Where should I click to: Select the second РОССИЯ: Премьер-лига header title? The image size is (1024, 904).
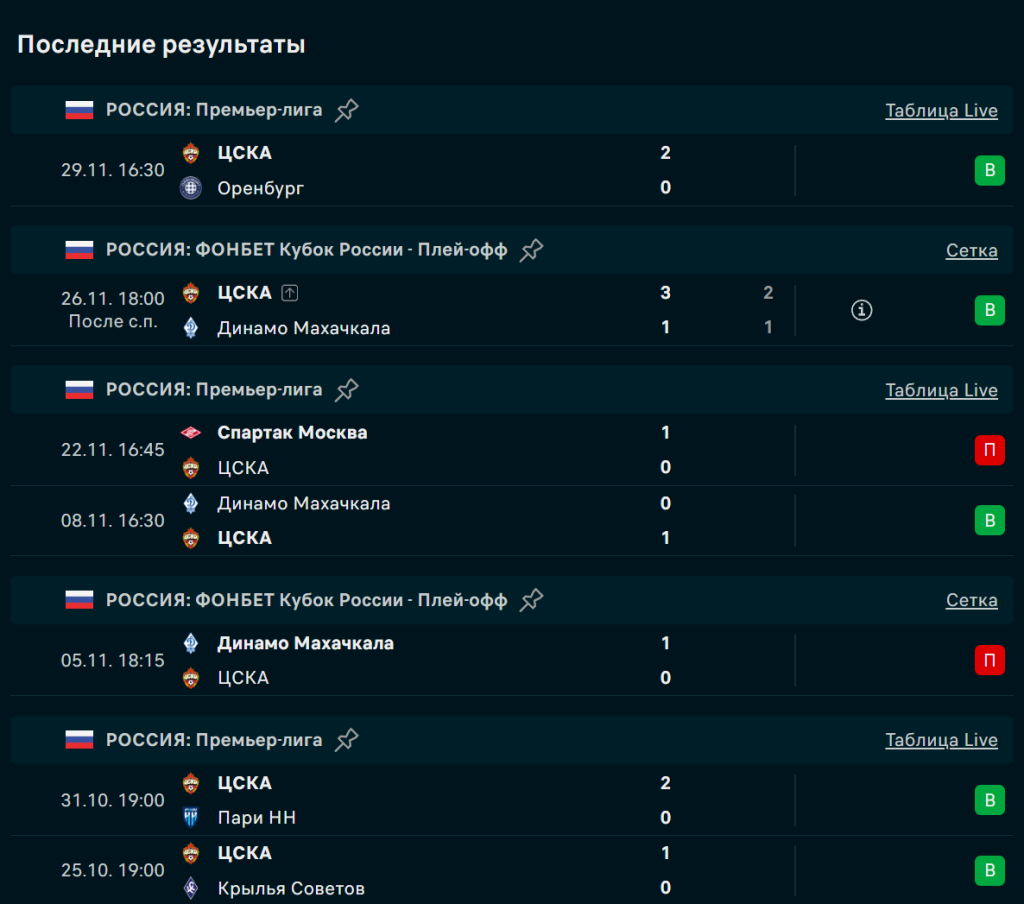pos(214,390)
